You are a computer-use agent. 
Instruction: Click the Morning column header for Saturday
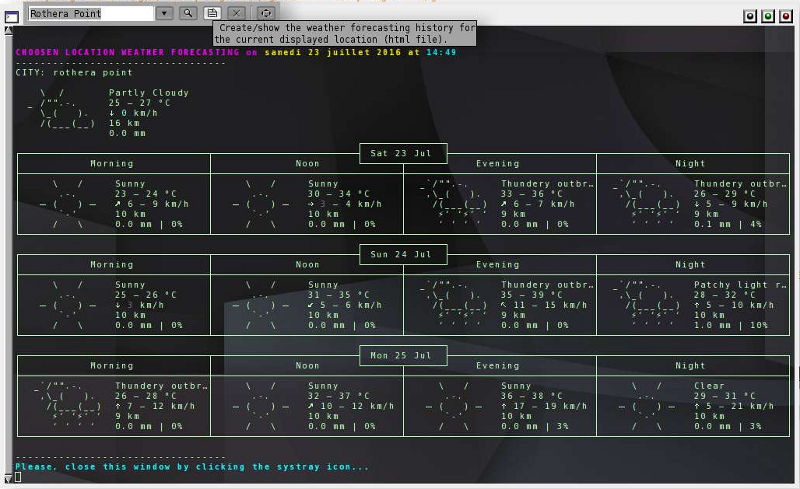click(x=112, y=164)
